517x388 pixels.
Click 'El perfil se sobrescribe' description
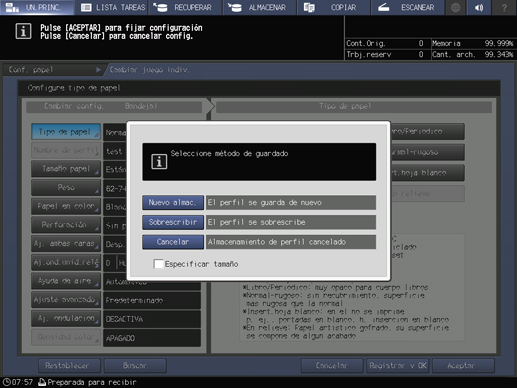pos(291,222)
